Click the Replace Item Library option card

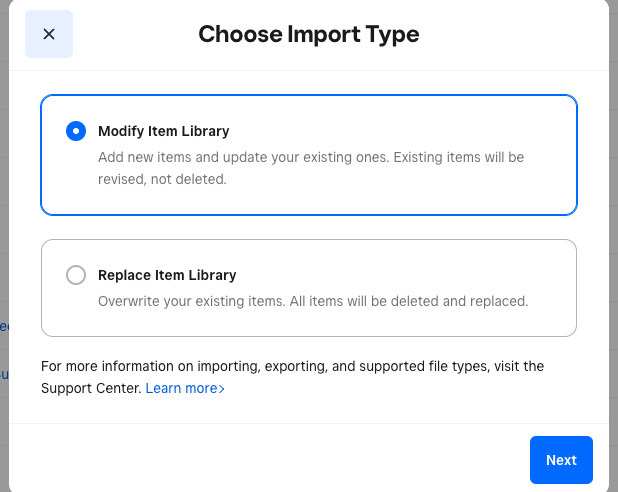(x=308, y=288)
